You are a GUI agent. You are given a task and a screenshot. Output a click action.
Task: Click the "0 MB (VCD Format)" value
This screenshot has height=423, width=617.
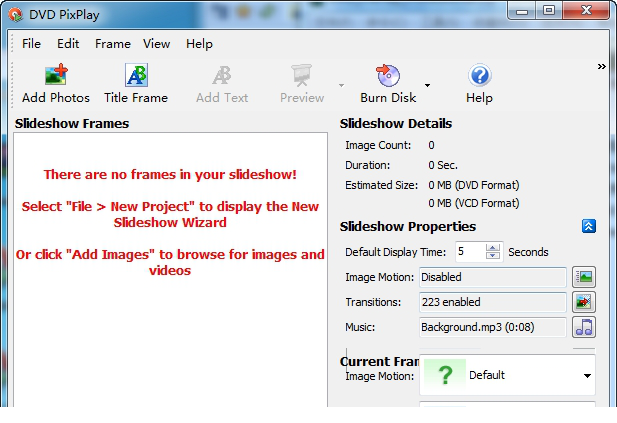pos(474,203)
